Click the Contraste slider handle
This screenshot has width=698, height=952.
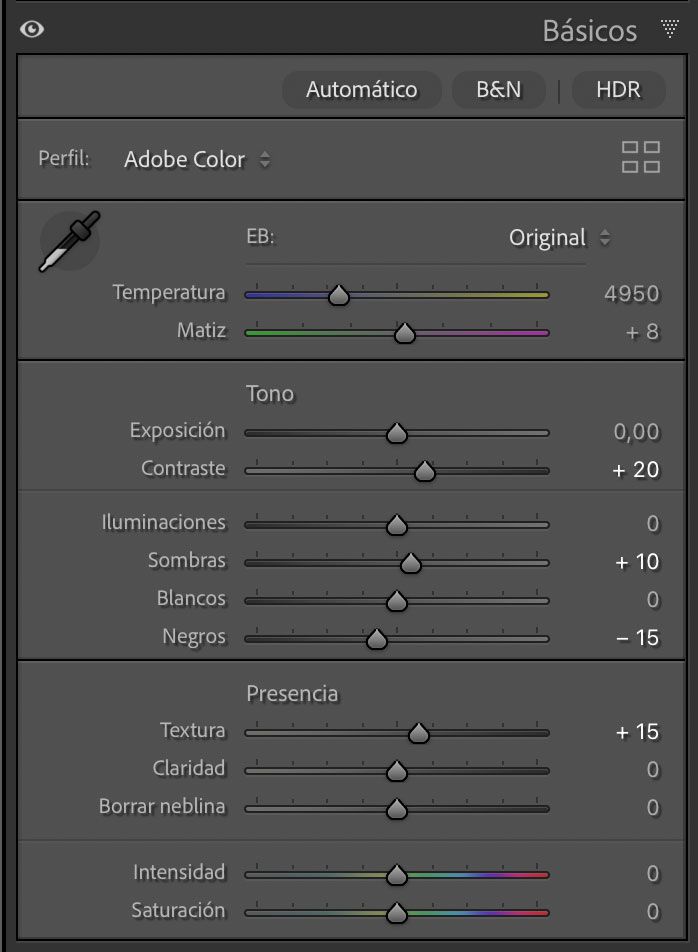[x=424, y=471]
